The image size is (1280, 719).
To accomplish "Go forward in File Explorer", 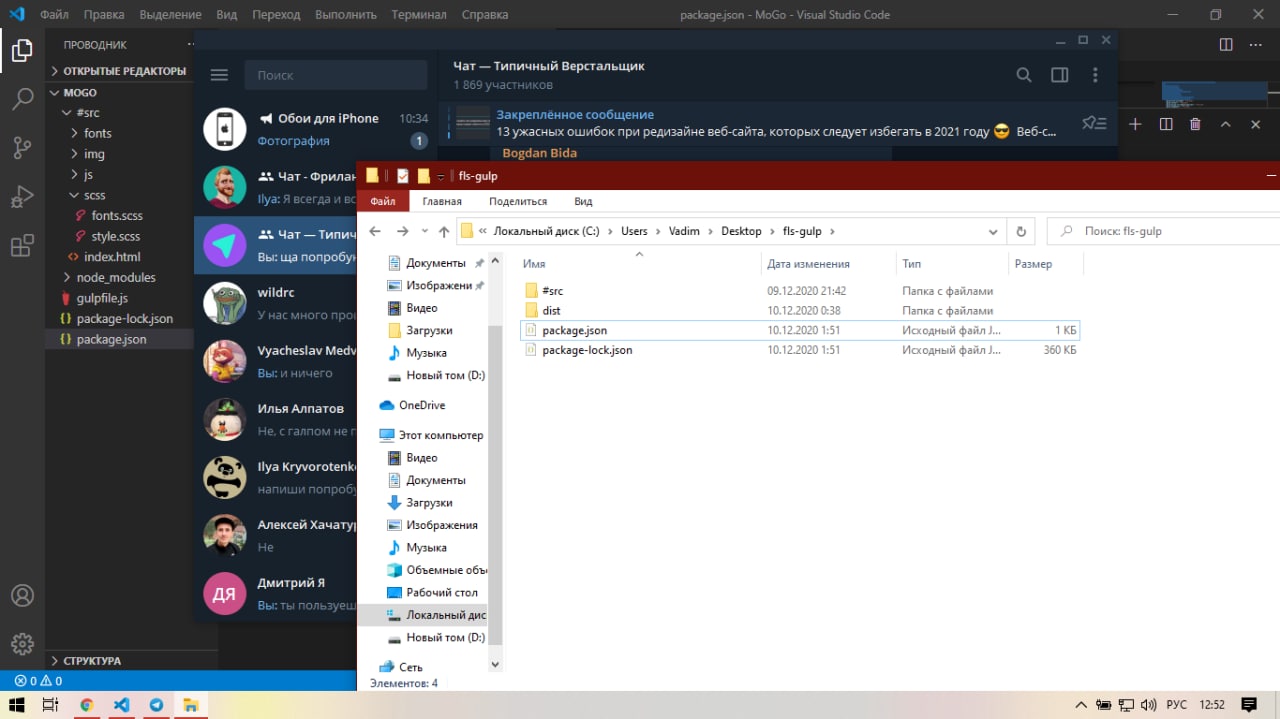I will point(402,231).
